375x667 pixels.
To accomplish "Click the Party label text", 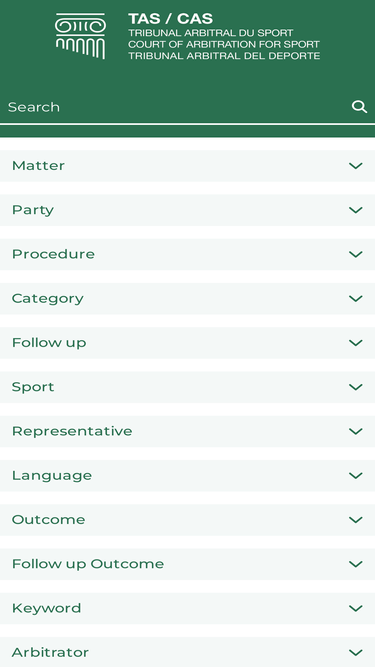I will 33,210.
